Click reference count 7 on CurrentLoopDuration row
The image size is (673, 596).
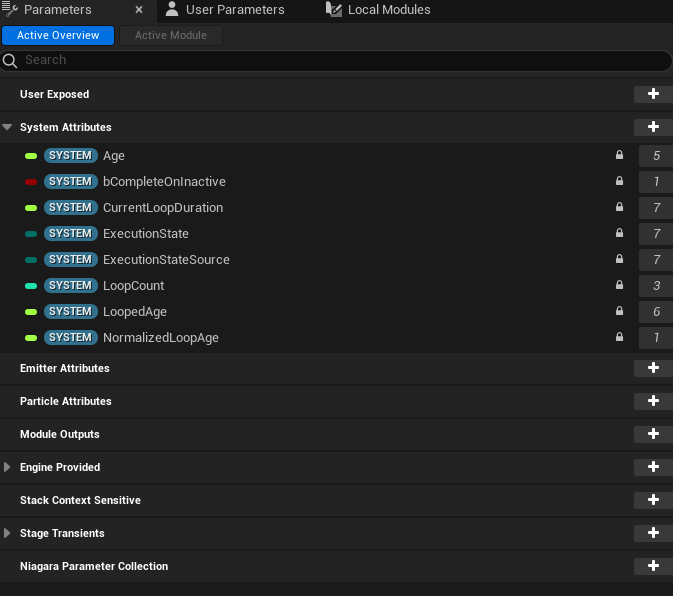pyautogui.click(x=656, y=208)
